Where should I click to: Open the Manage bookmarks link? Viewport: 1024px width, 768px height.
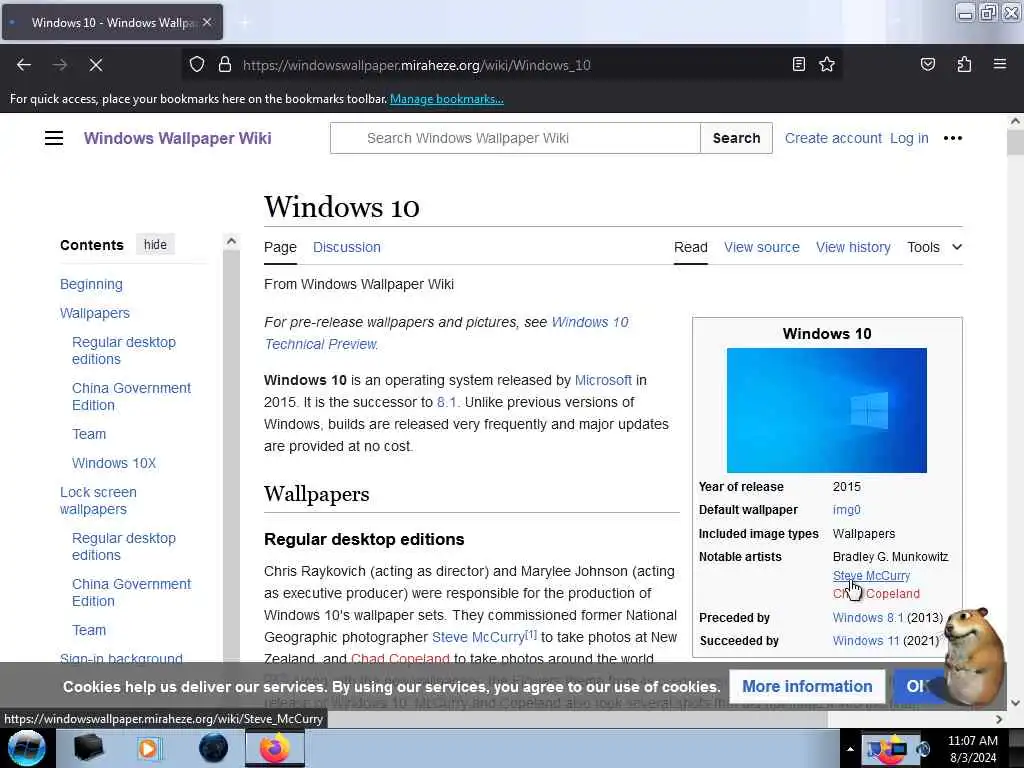coord(447,99)
